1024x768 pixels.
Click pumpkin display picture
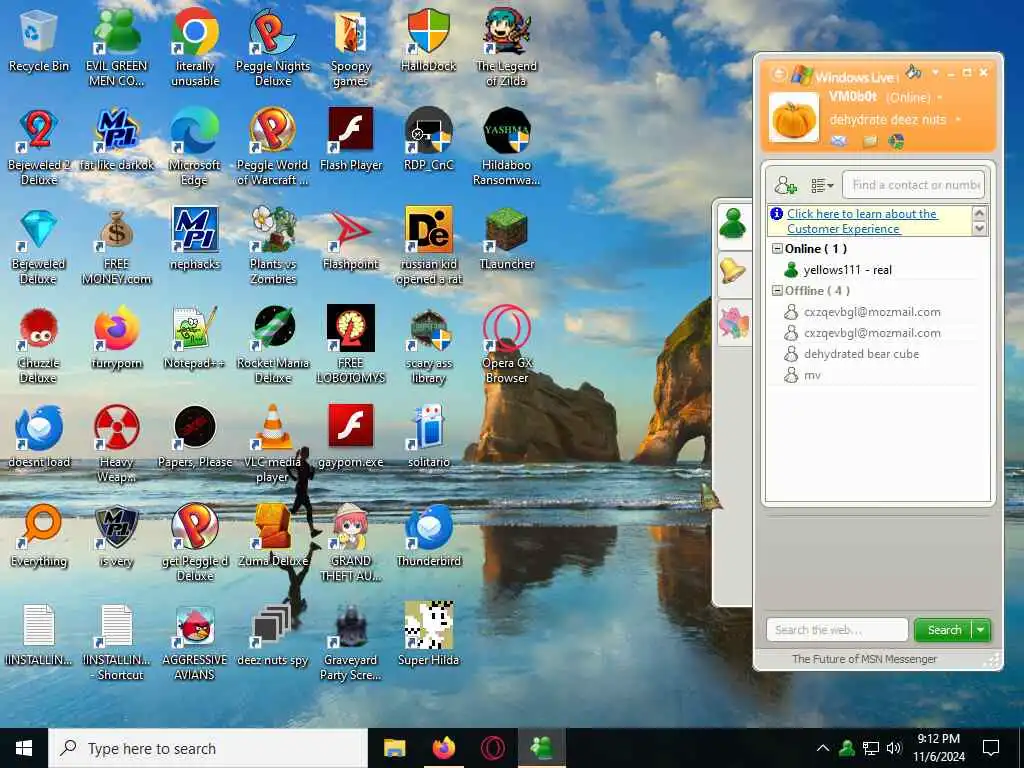[793, 118]
